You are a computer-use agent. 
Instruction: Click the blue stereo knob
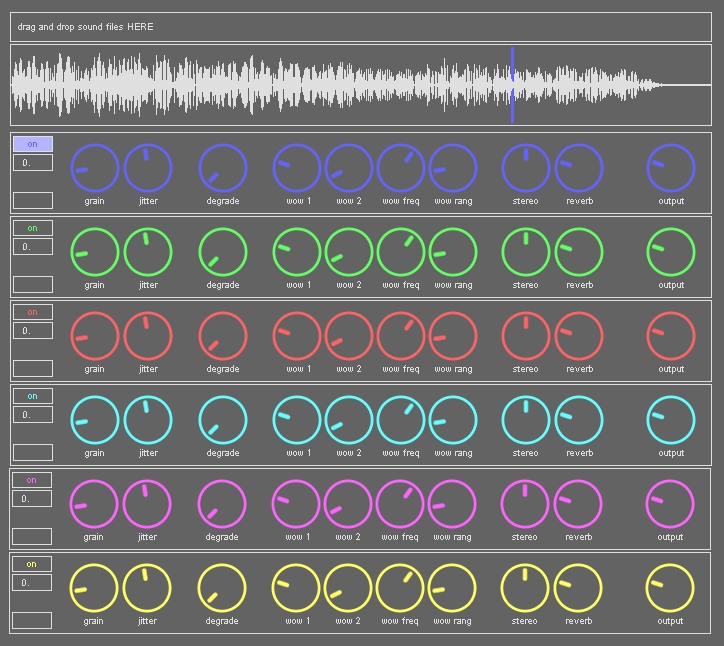pos(525,168)
